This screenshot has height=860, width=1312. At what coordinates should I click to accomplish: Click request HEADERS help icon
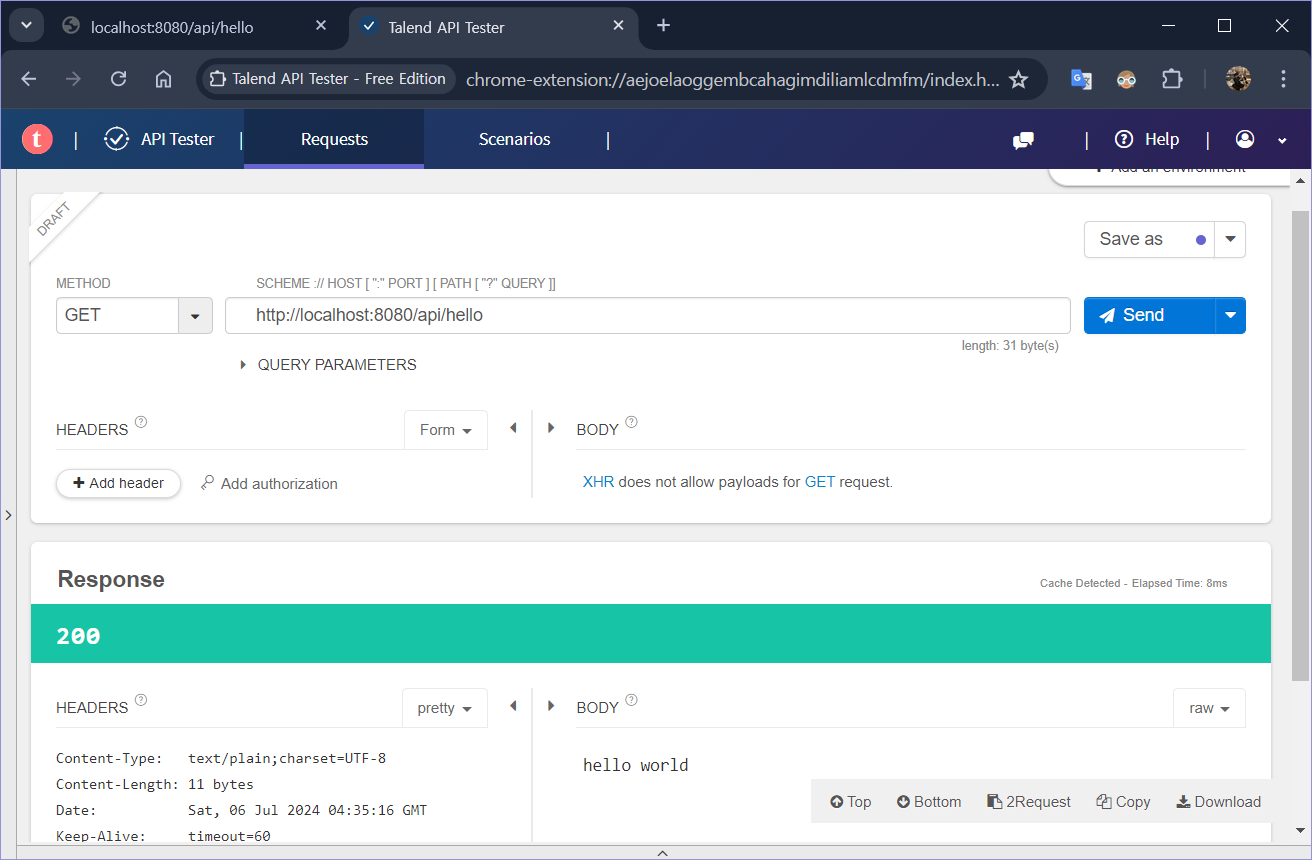tap(141, 422)
